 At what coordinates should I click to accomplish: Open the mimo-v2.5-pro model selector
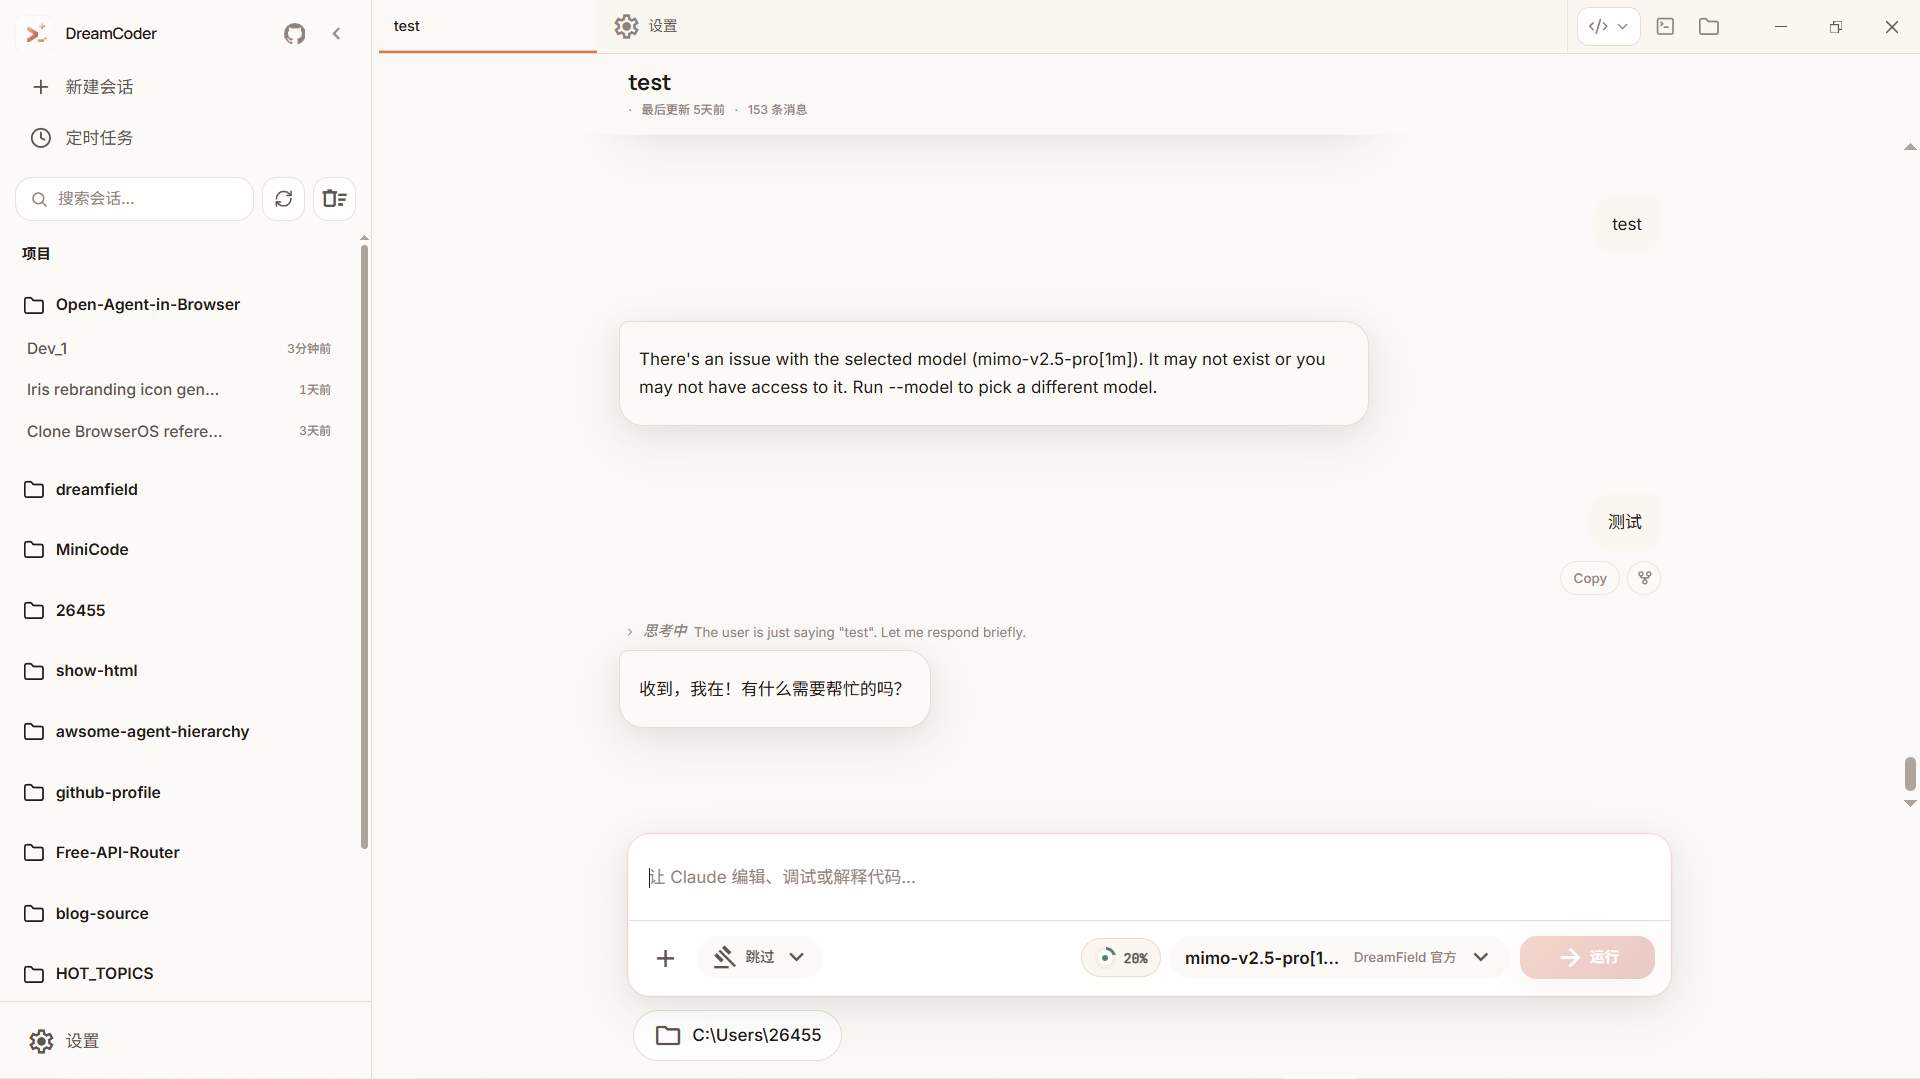[x=1337, y=958]
